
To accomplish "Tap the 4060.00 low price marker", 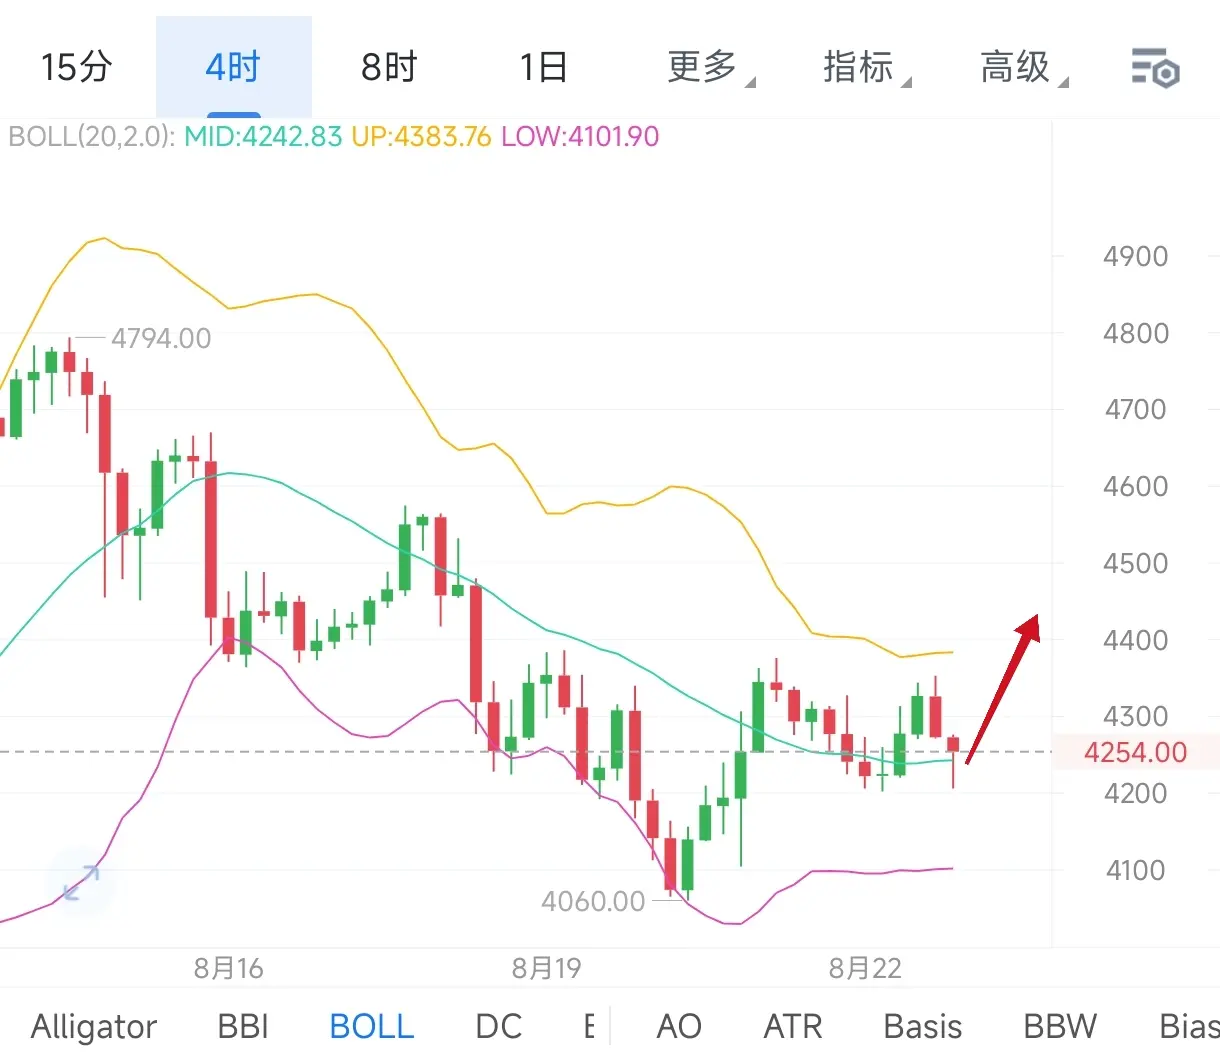I will tap(593, 901).
